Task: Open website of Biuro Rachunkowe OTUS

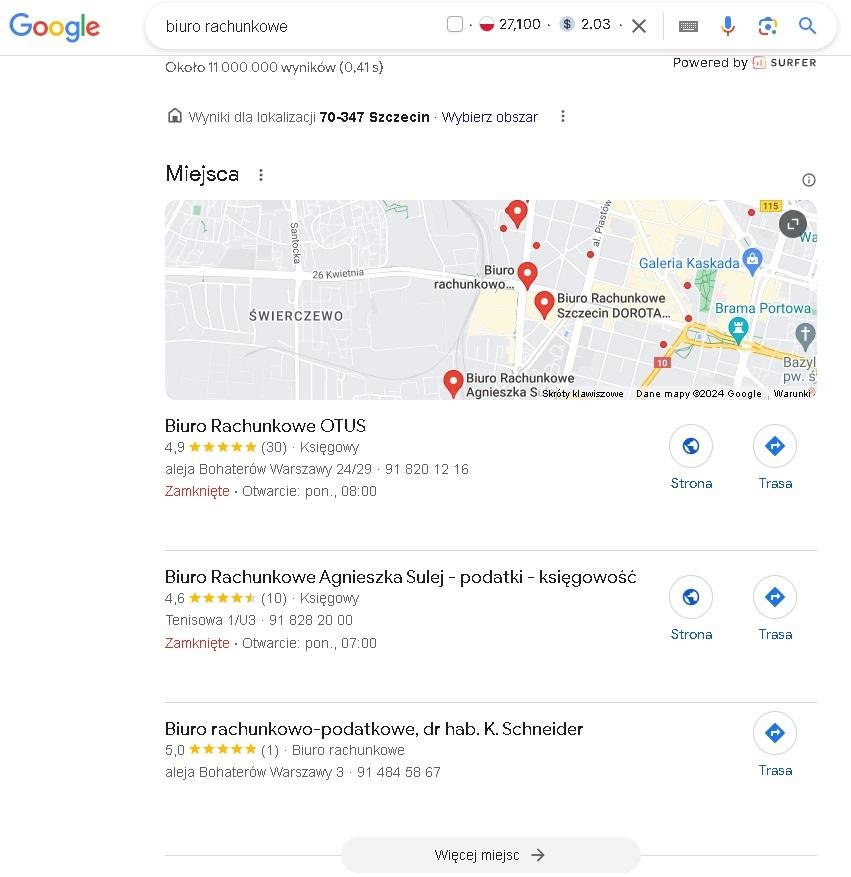Action: click(691, 458)
